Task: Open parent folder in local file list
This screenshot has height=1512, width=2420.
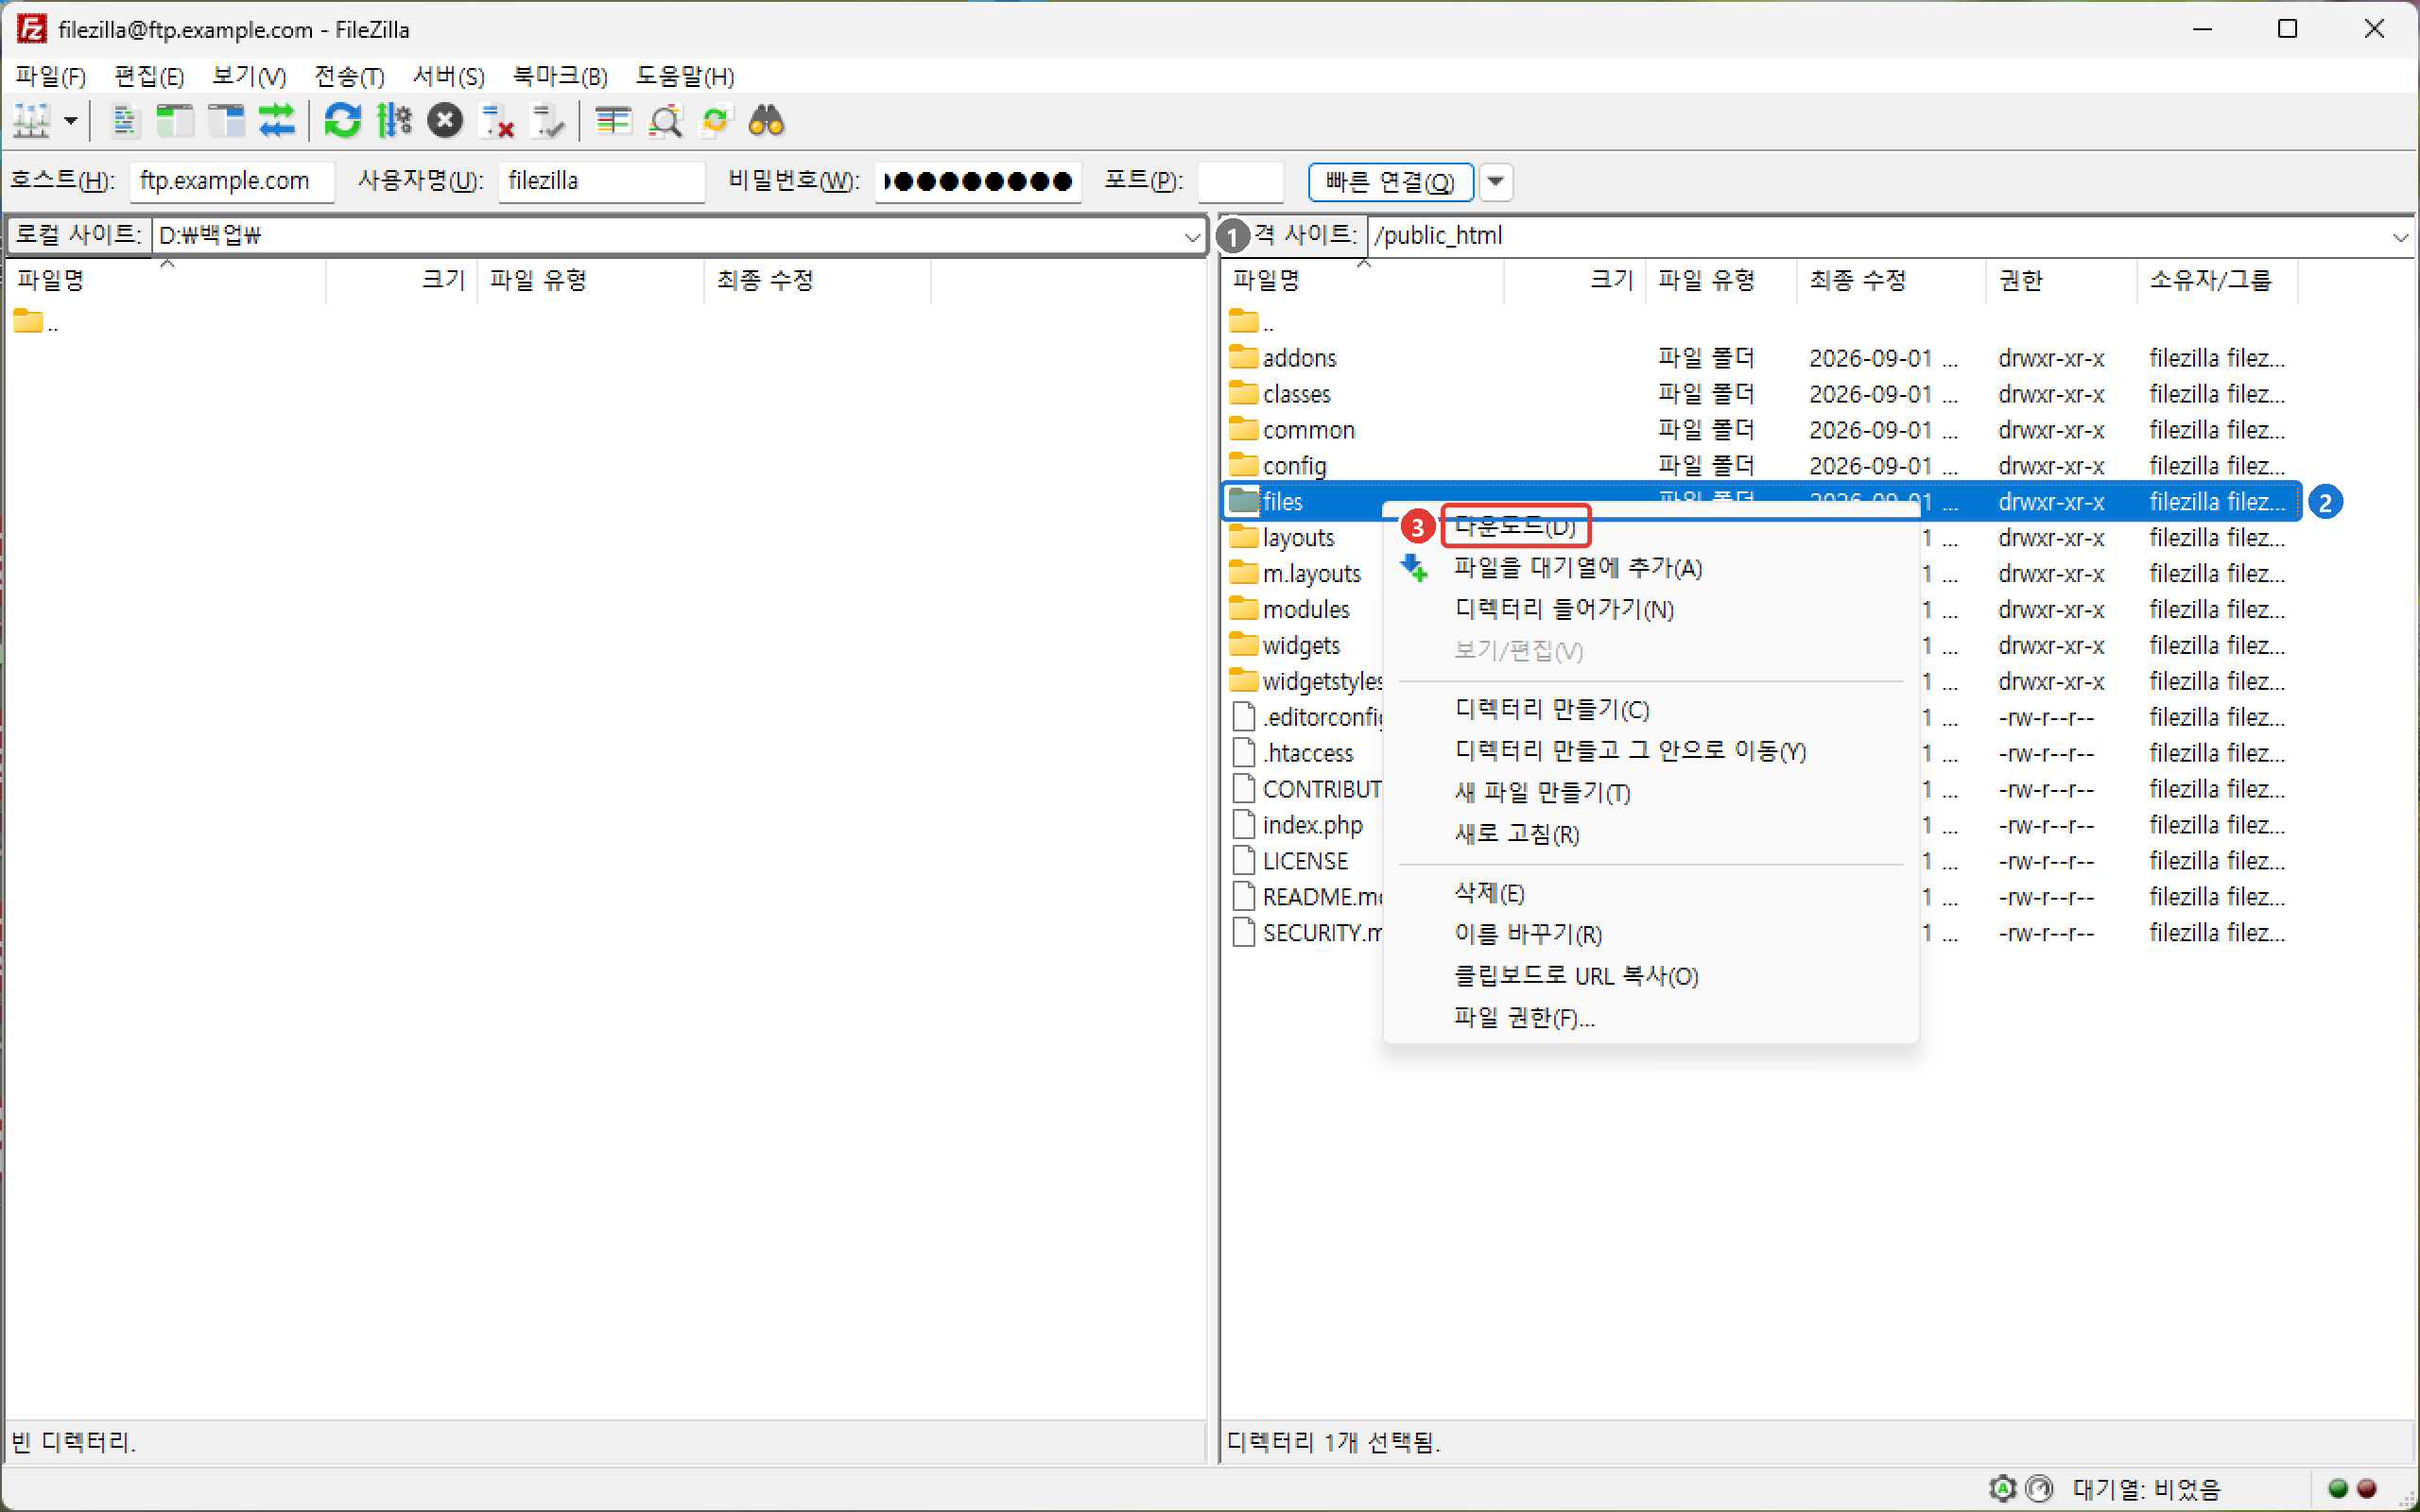Action: (36, 323)
